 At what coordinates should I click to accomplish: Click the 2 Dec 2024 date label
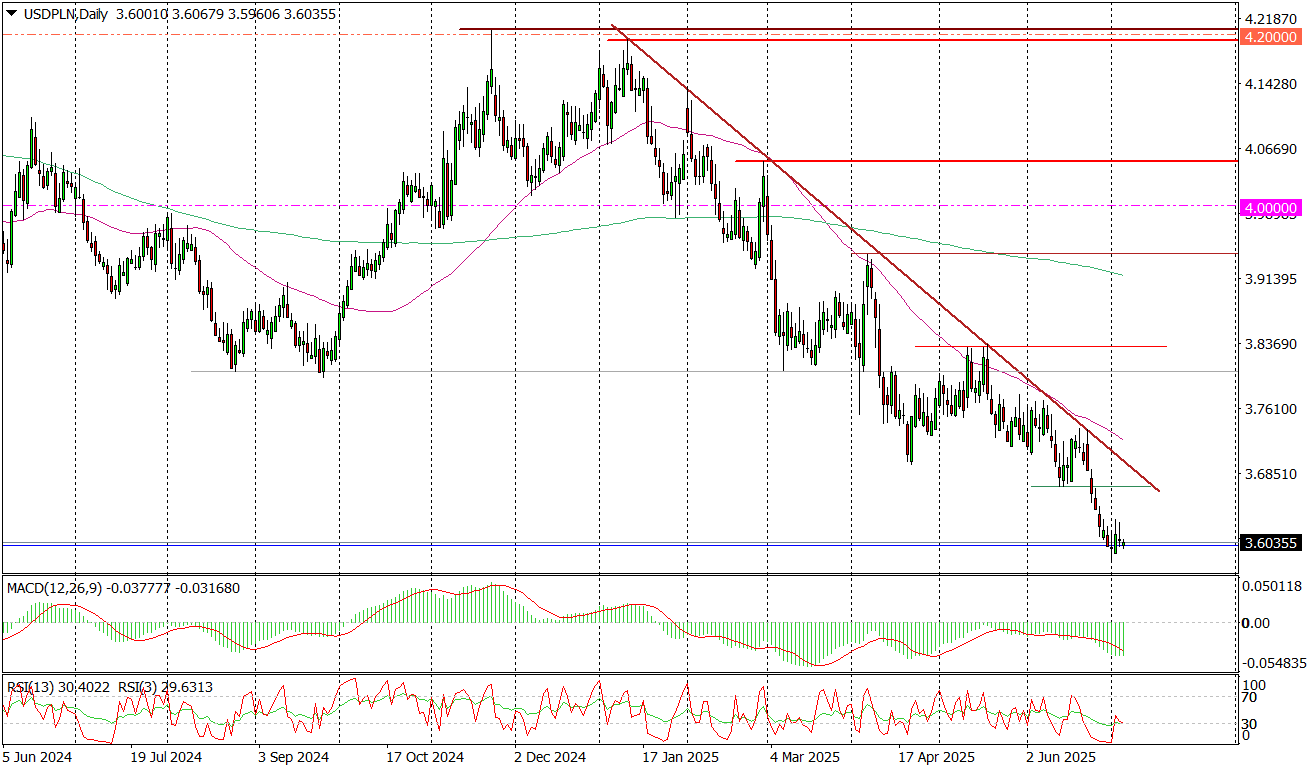pyautogui.click(x=550, y=759)
